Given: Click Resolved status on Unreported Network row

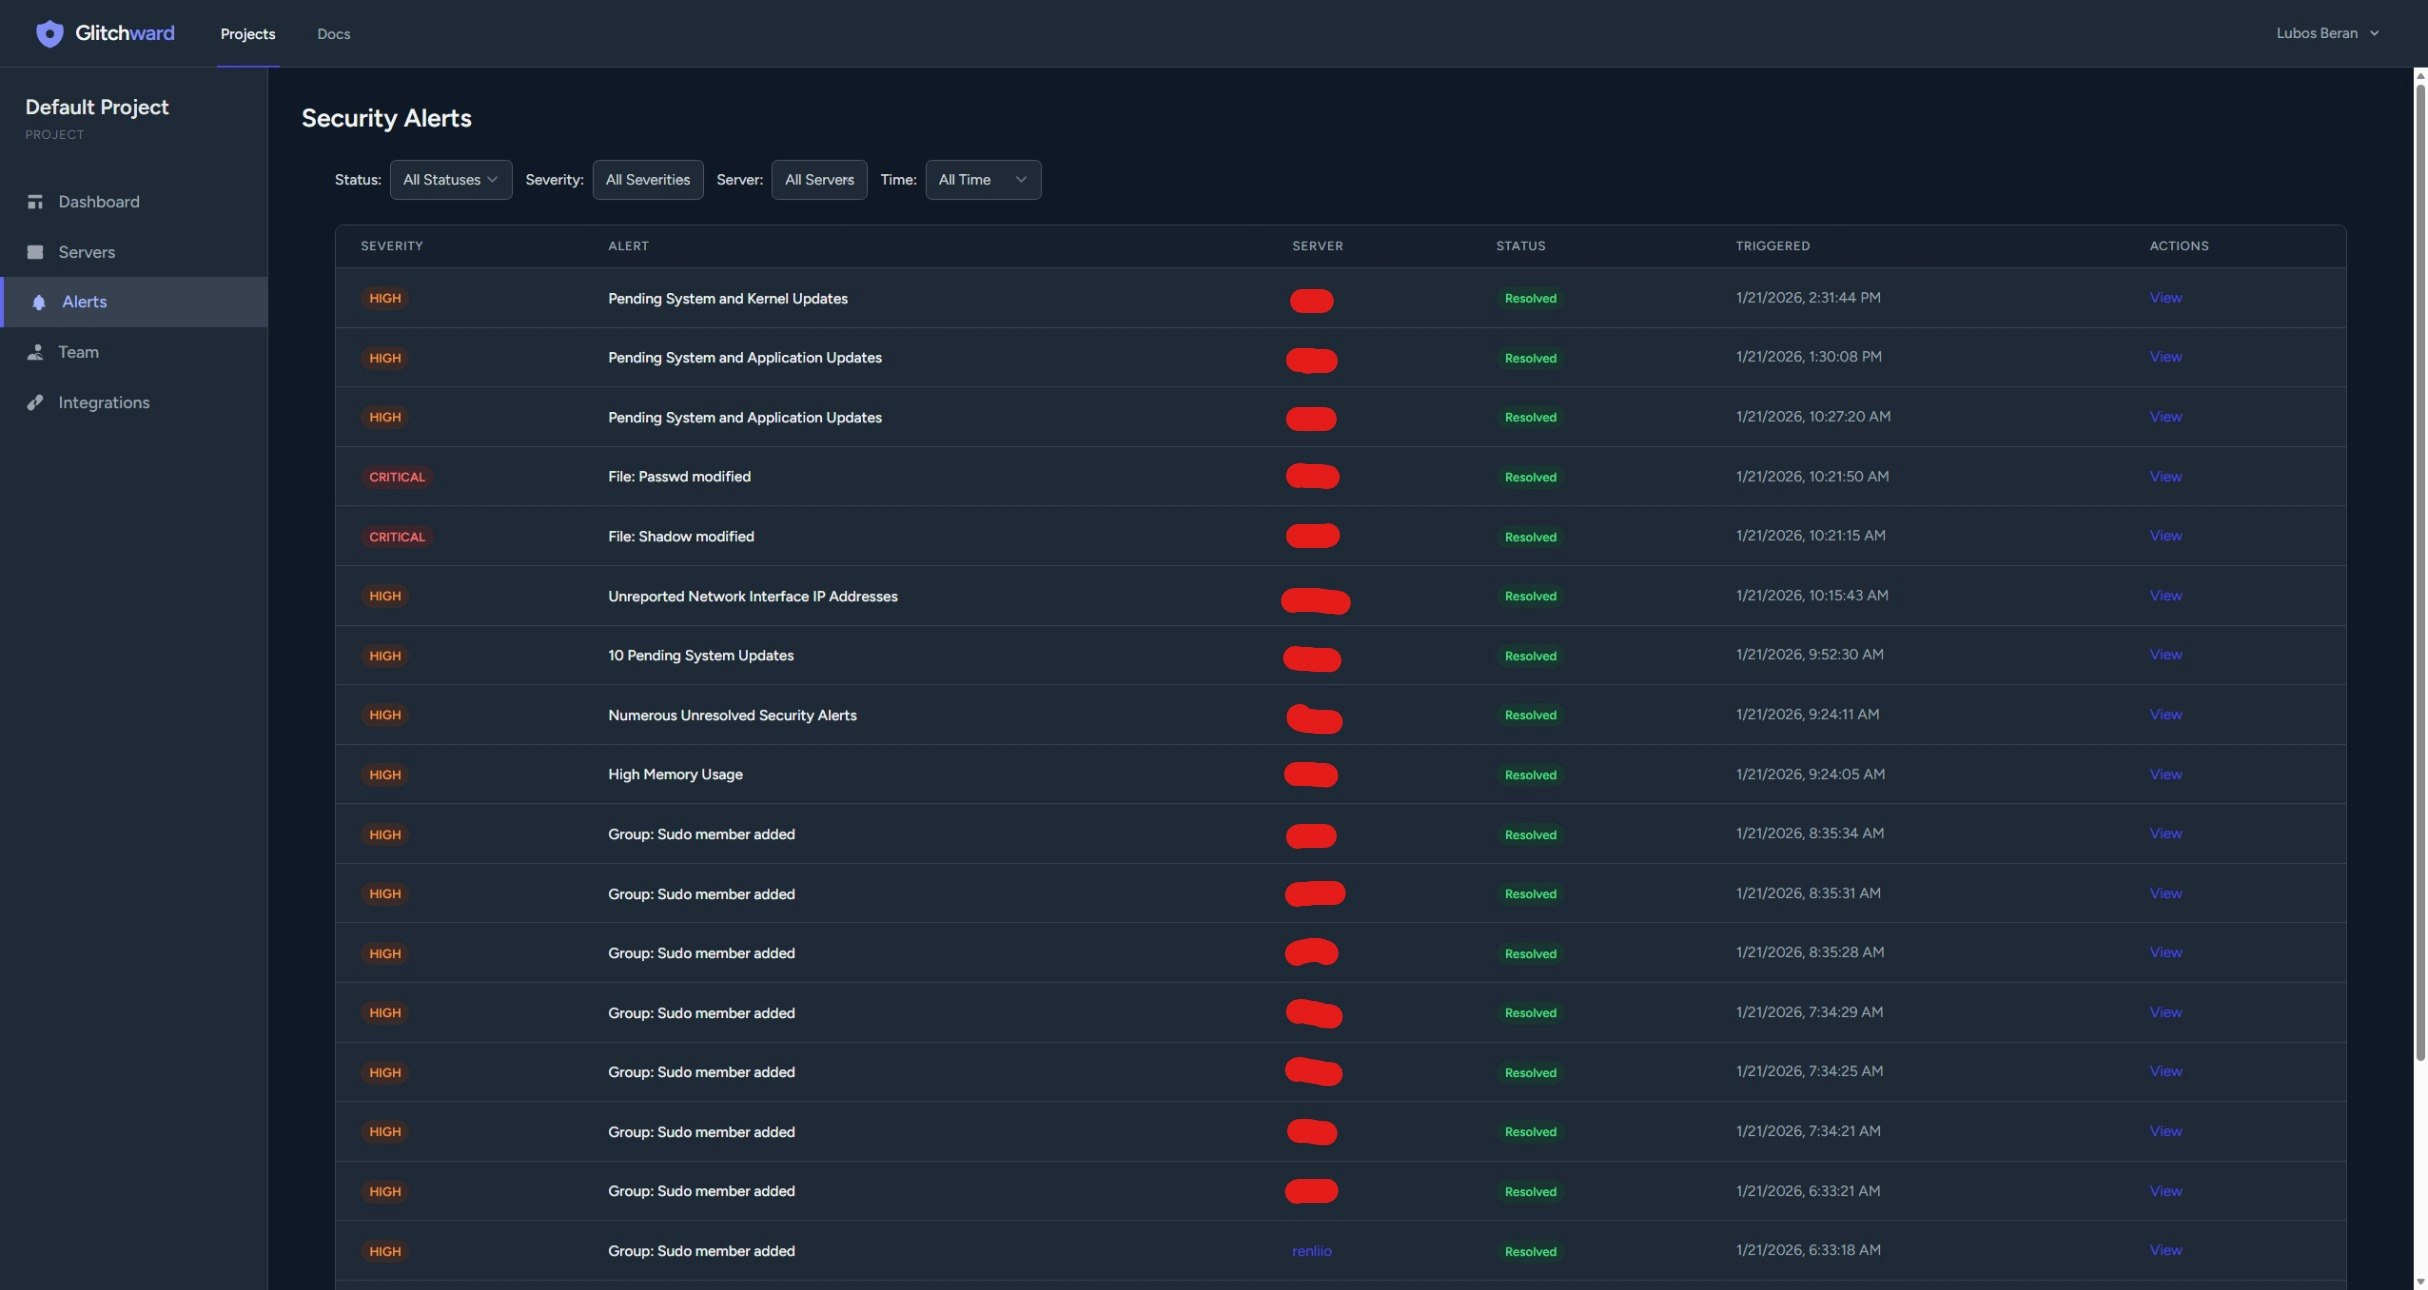Looking at the screenshot, I should point(1530,597).
